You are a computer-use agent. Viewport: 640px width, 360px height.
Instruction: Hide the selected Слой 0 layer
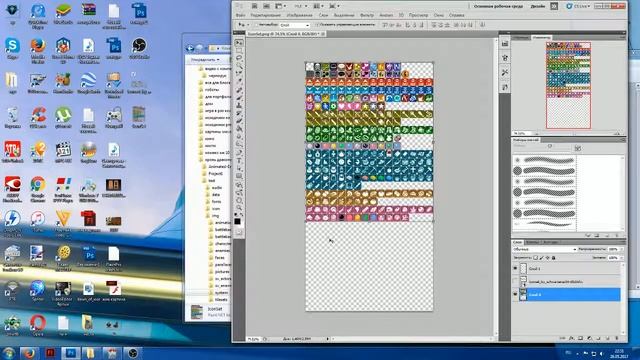[515, 294]
